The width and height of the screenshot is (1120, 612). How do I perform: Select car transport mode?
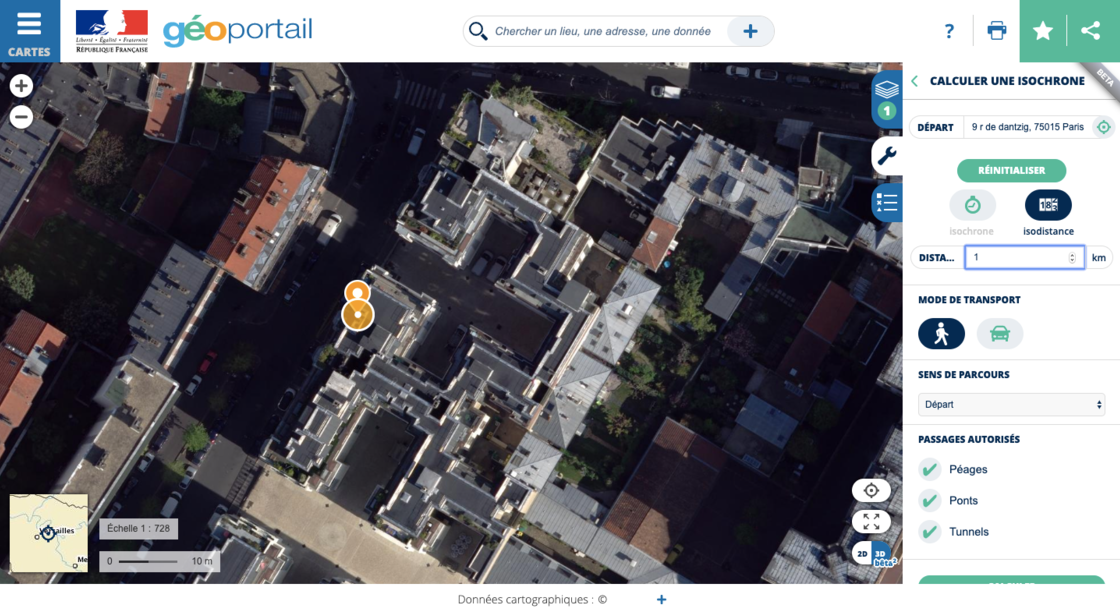[x=999, y=333]
